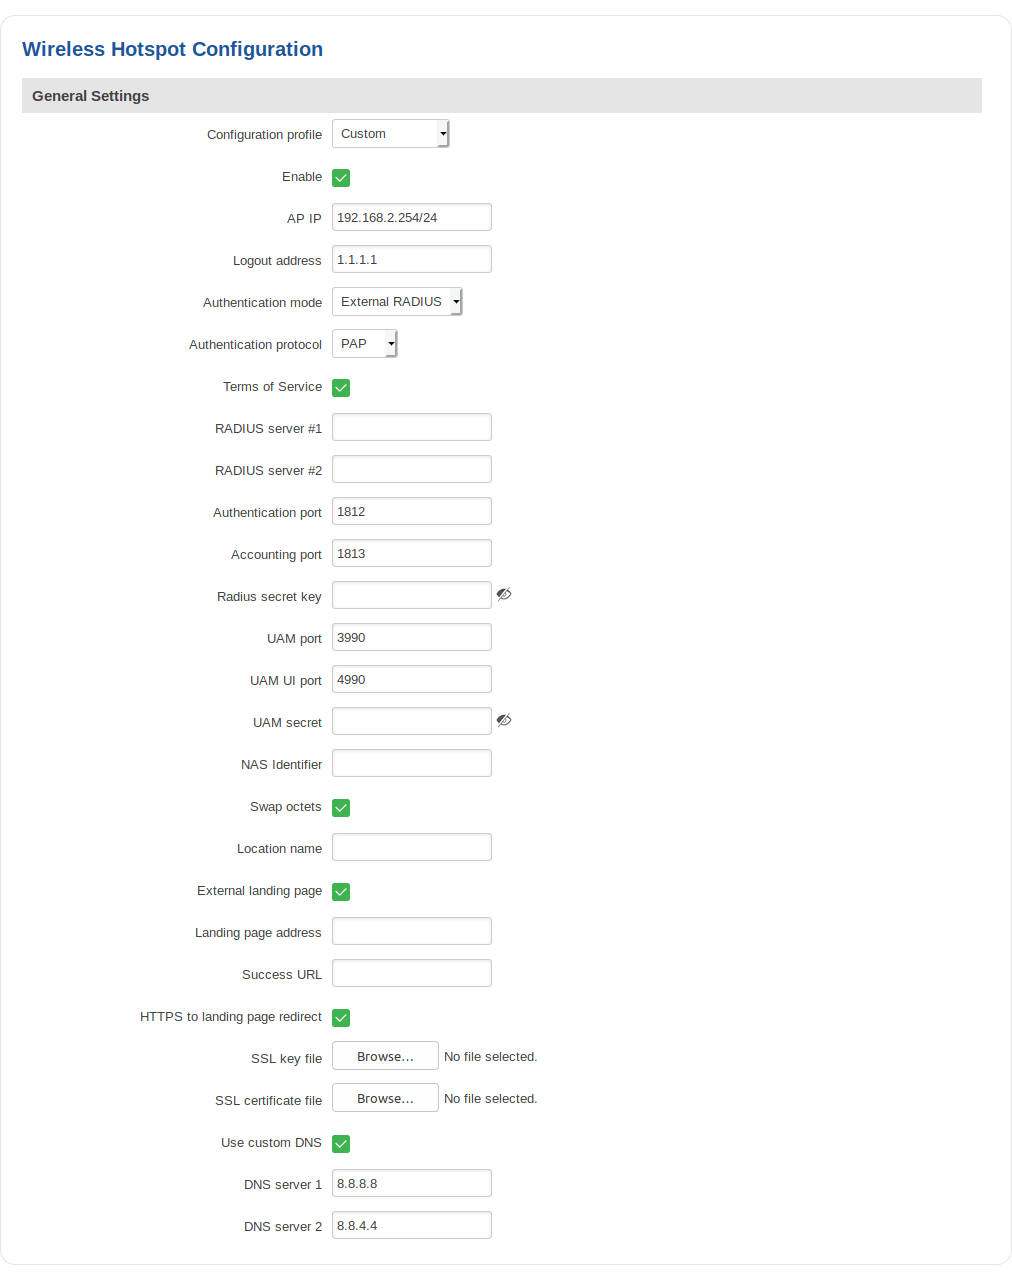The width and height of the screenshot is (1012, 1280).
Task: Click the General Settings section header
Action: 90,95
